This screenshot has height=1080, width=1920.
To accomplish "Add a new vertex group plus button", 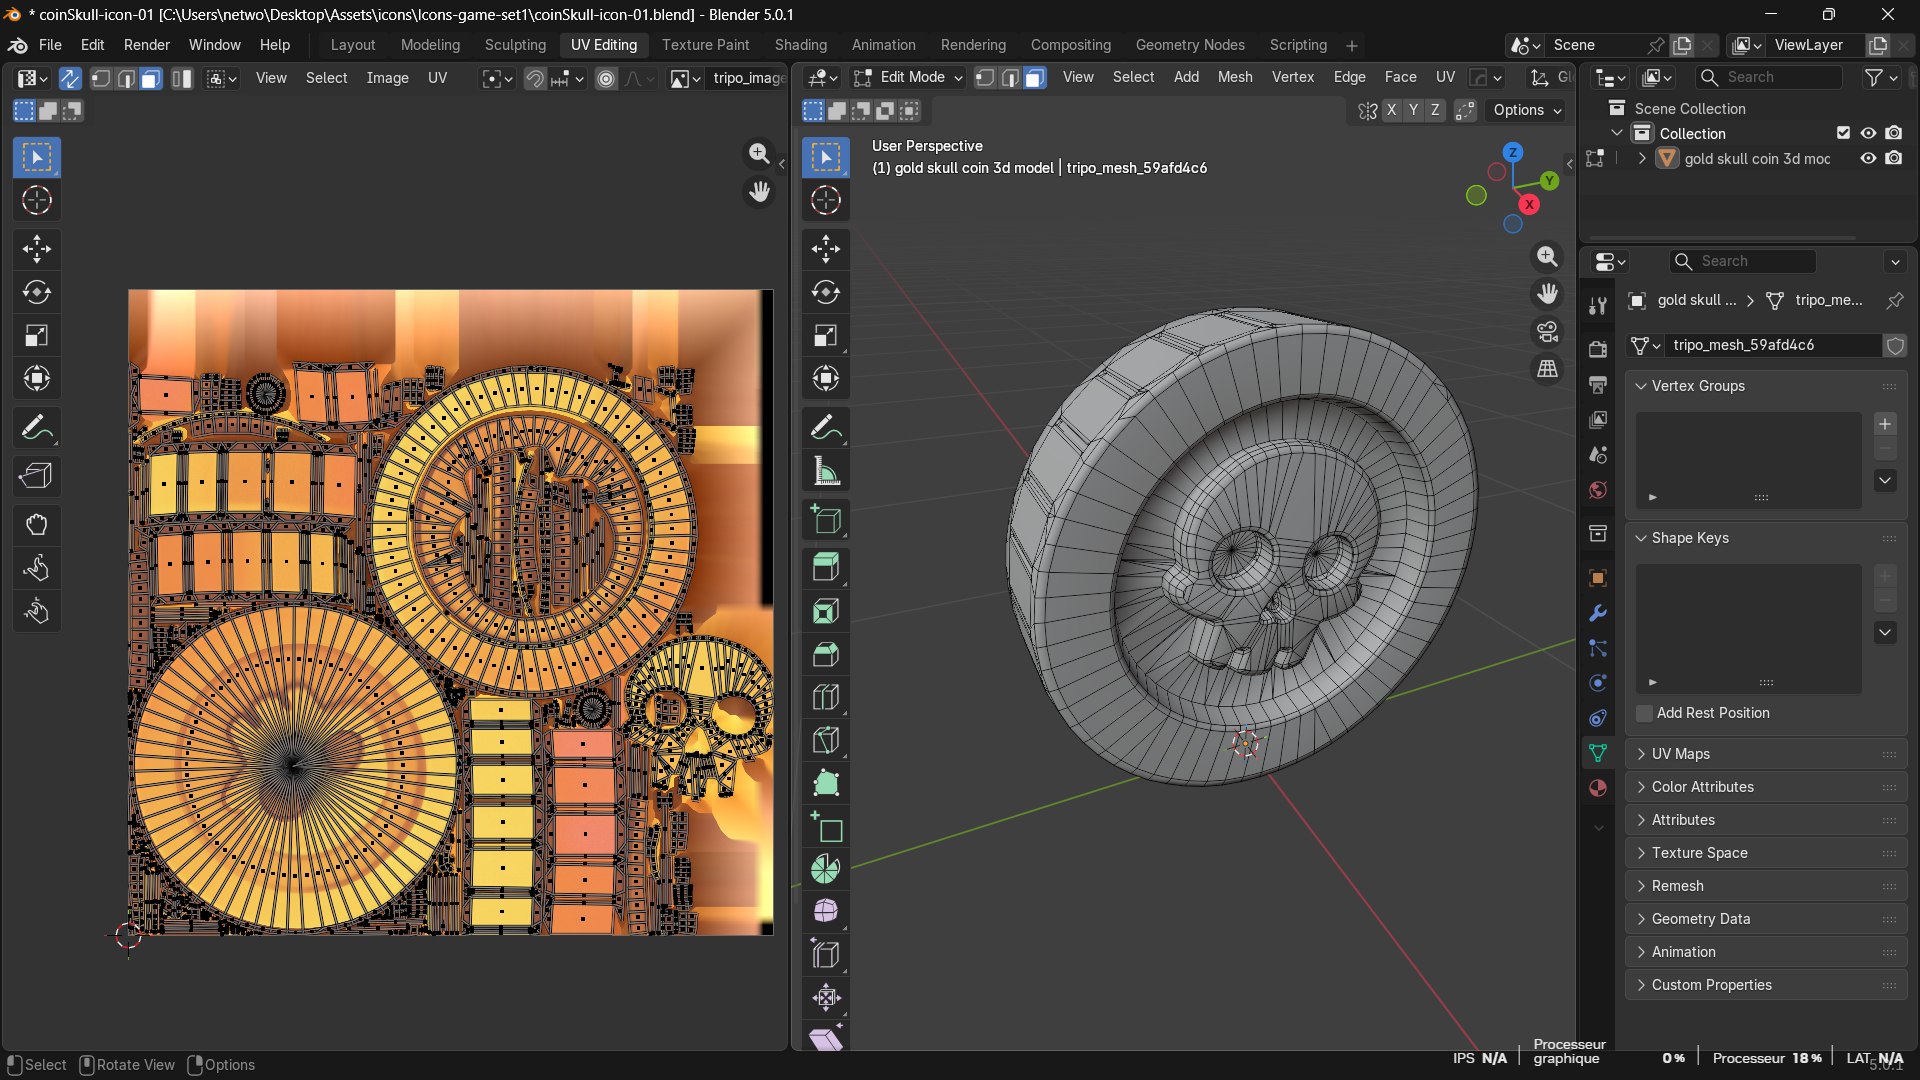I will coord(1885,424).
